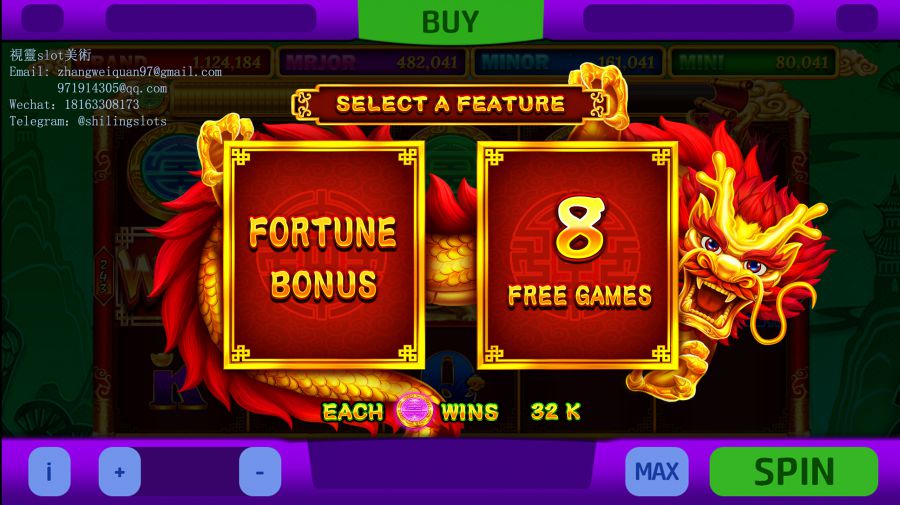Choose the 8 Free Games card
The height and width of the screenshot is (505, 900).
(577, 255)
